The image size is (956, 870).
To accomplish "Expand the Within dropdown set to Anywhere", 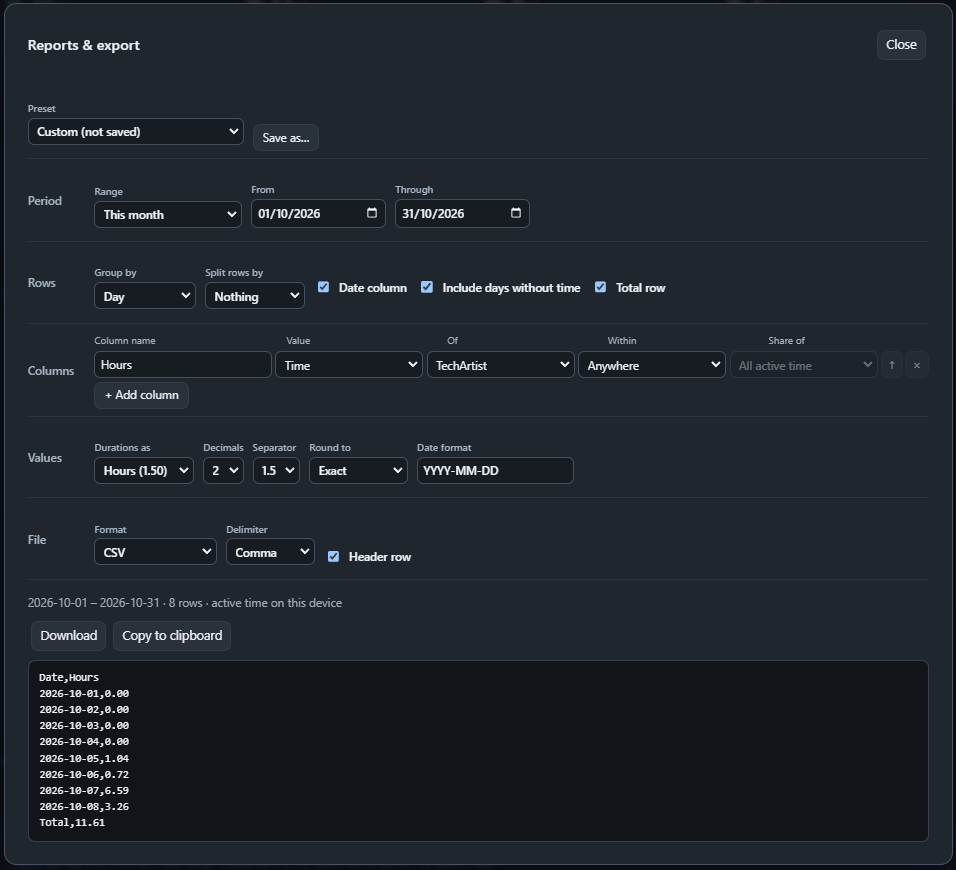I will [x=652, y=365].
